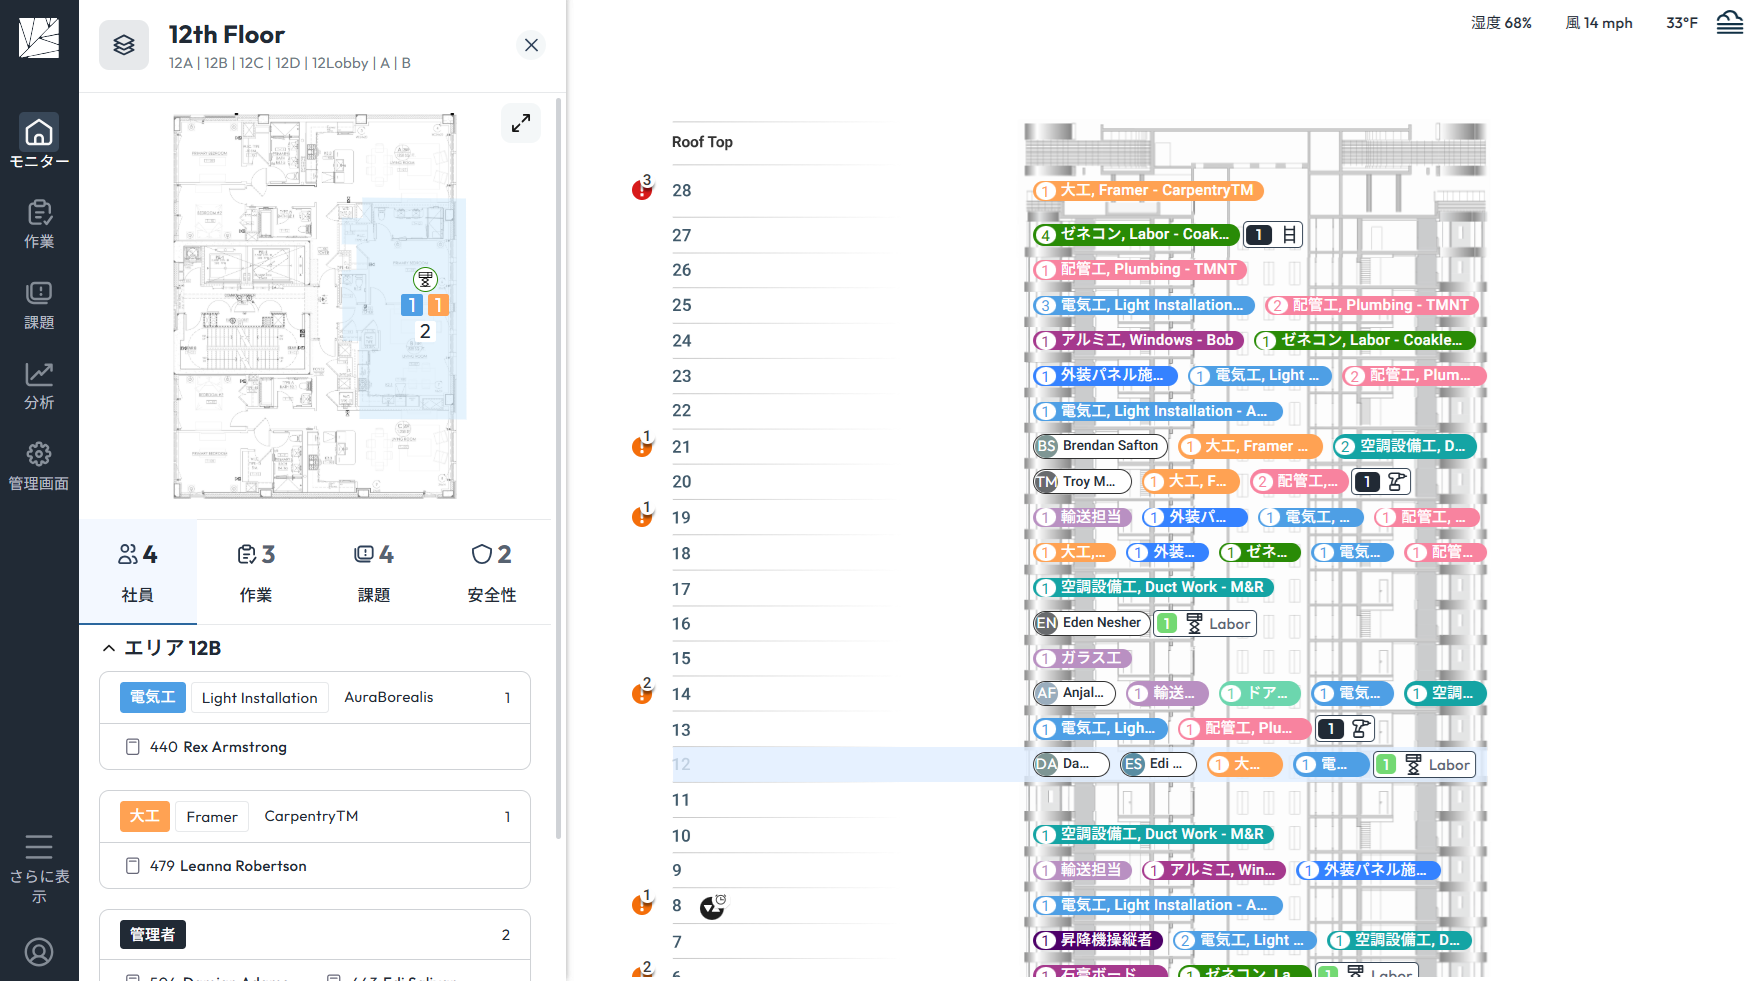1748x981 pixels.
Task: Collapse the エリア 12B section
Action: coord(109,647)
